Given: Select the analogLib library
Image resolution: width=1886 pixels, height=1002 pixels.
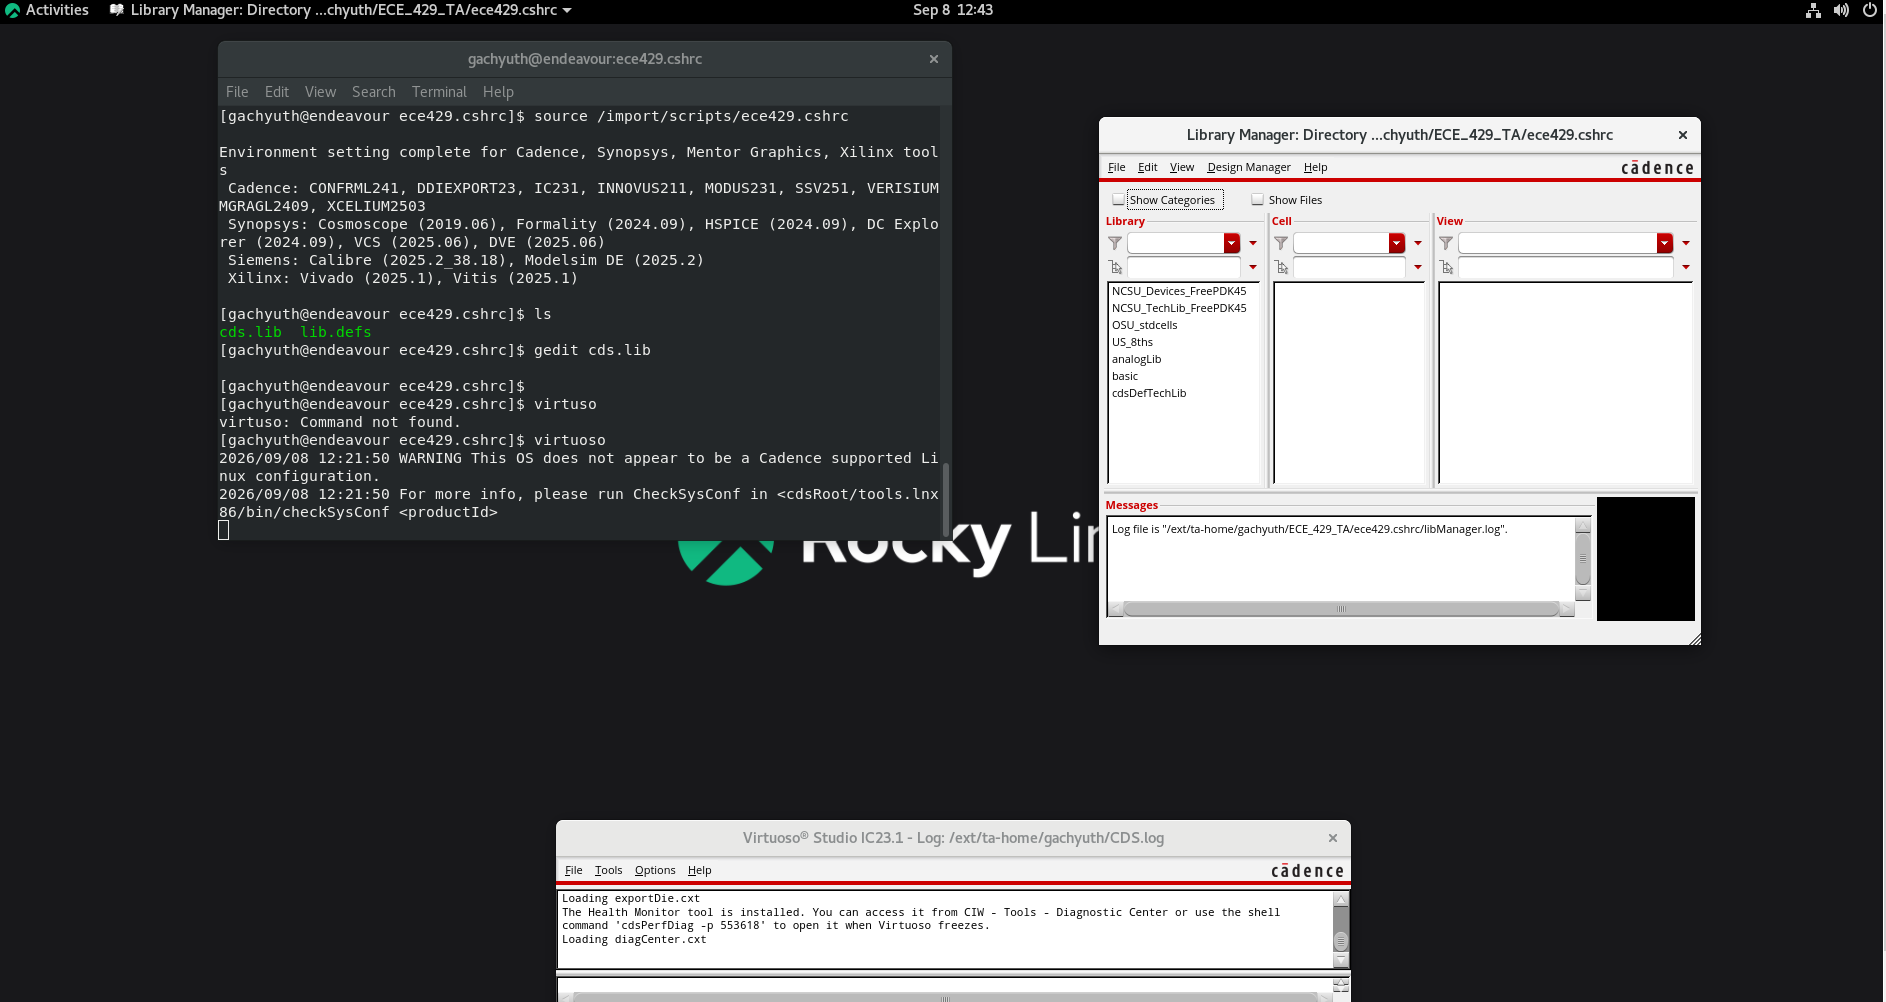Looking at the screenshot, I should coord(1137,359).
